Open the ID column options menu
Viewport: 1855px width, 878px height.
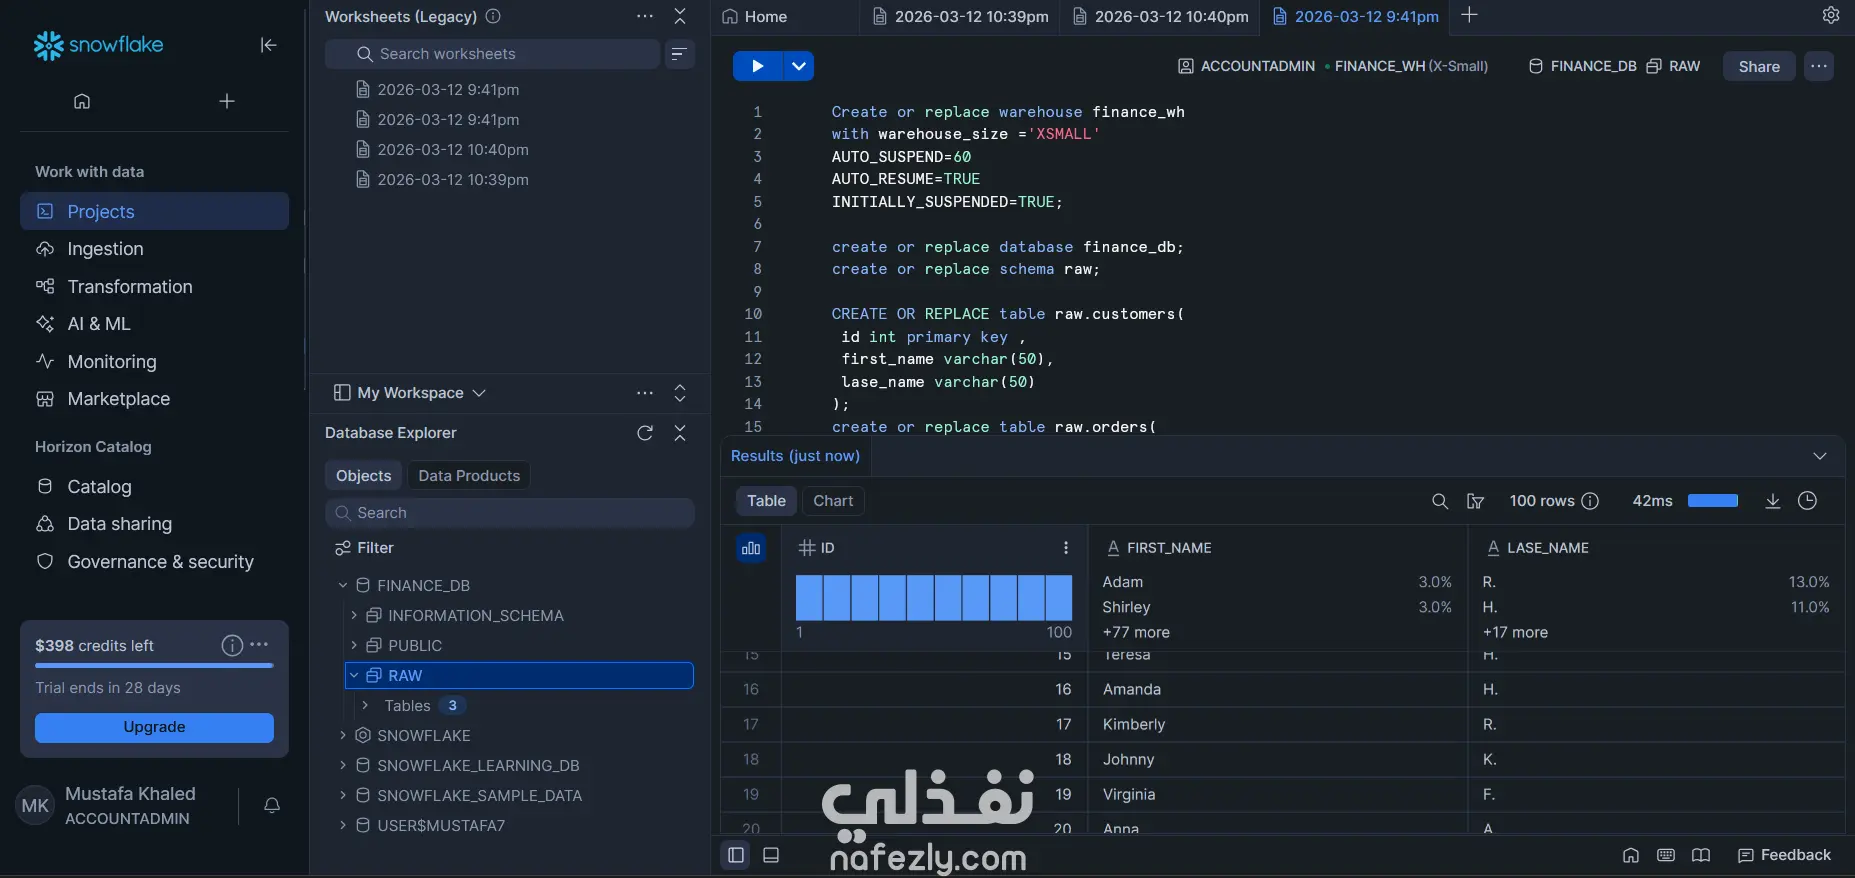1066,548
